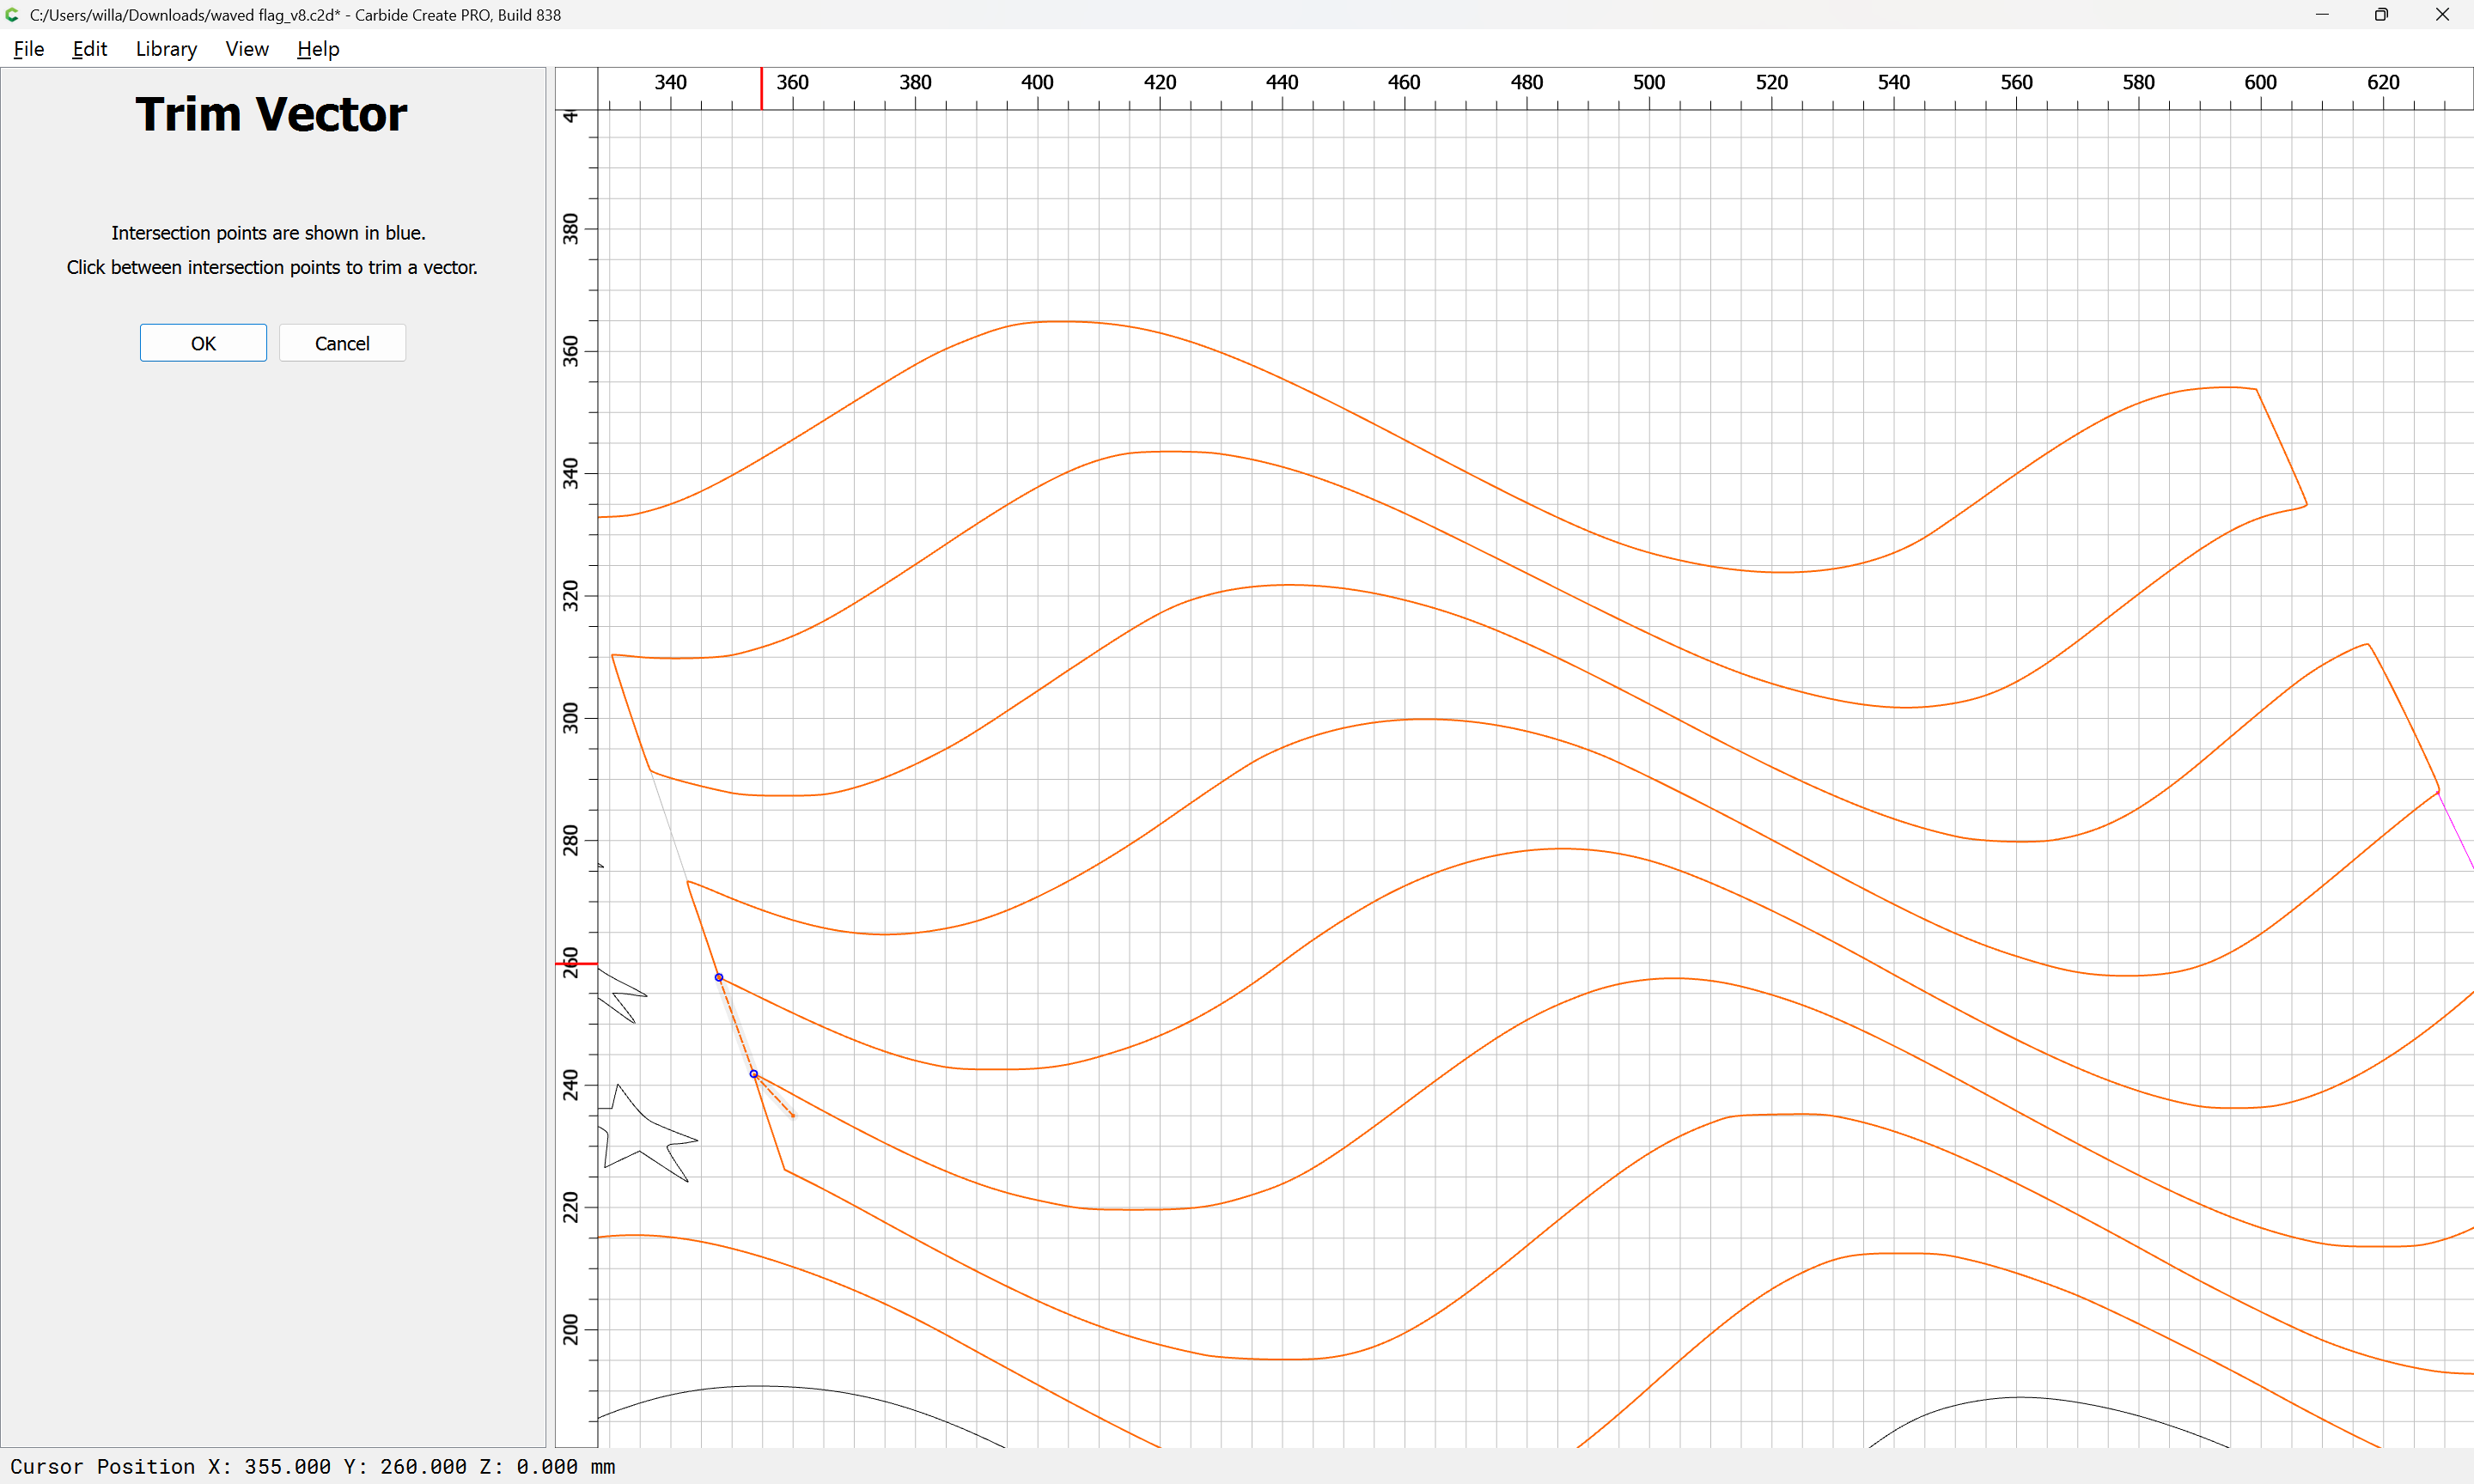Viewport: 2474px width, 1484px height.
Task: Trim the dashed segment between the intersection points
Action: pyautogui.click(x=736, y=1026)
